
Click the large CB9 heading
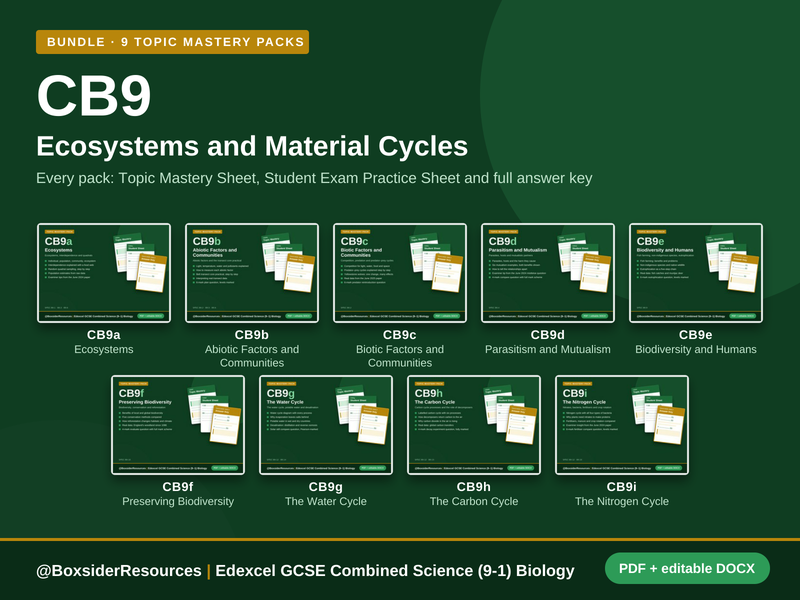pos(94,96)
